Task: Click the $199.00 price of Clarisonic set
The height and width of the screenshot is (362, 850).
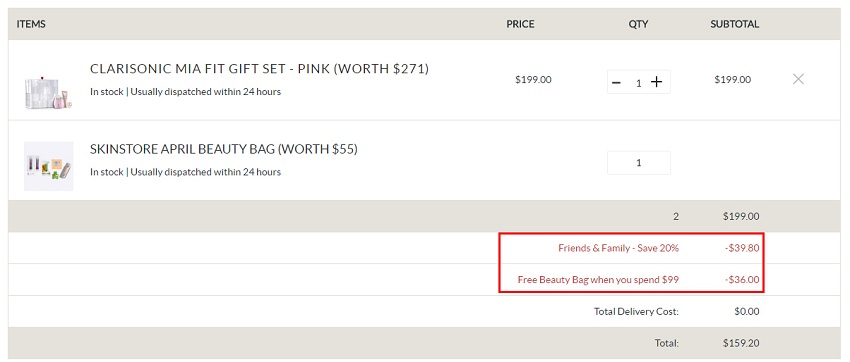Action: 533,80
